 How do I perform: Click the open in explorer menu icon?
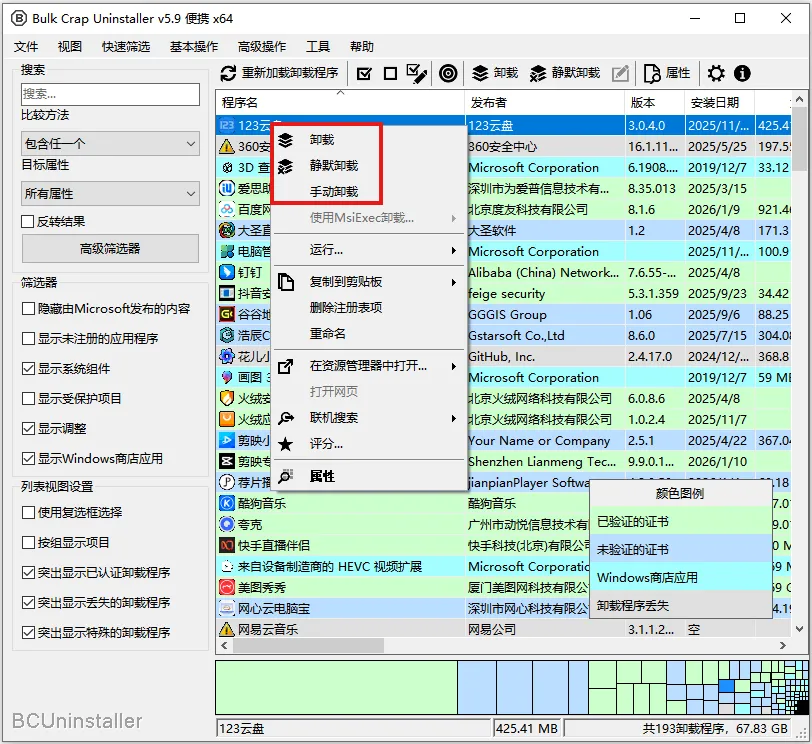285,366
